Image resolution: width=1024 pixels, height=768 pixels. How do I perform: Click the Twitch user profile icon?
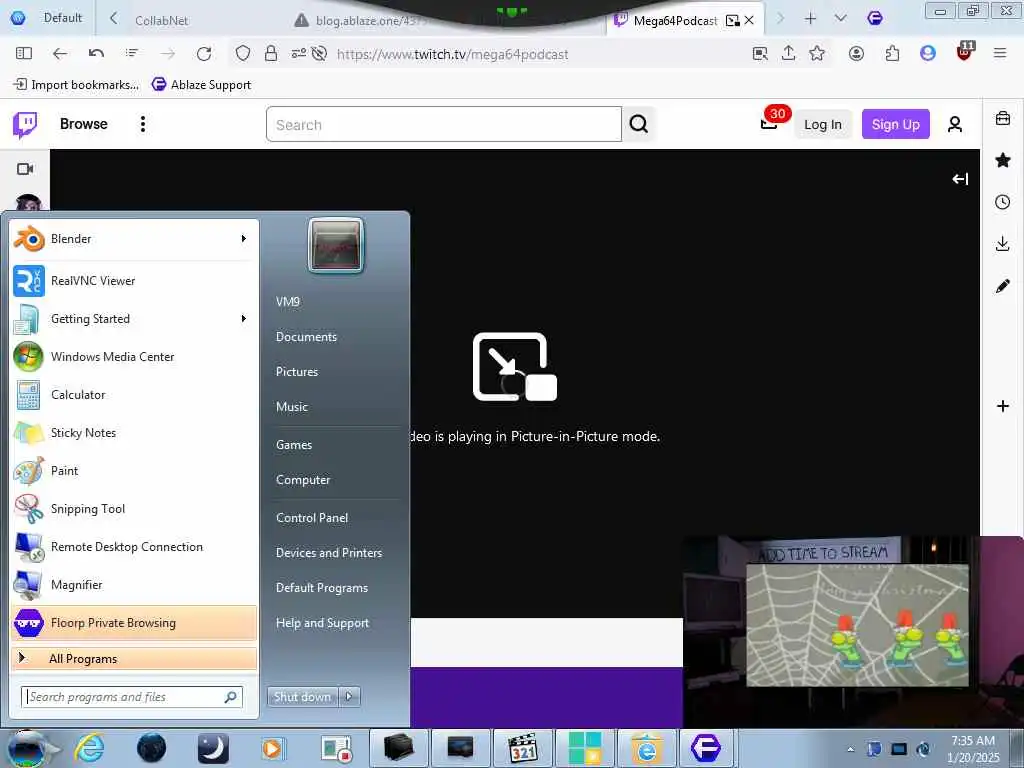pos(954,124)
